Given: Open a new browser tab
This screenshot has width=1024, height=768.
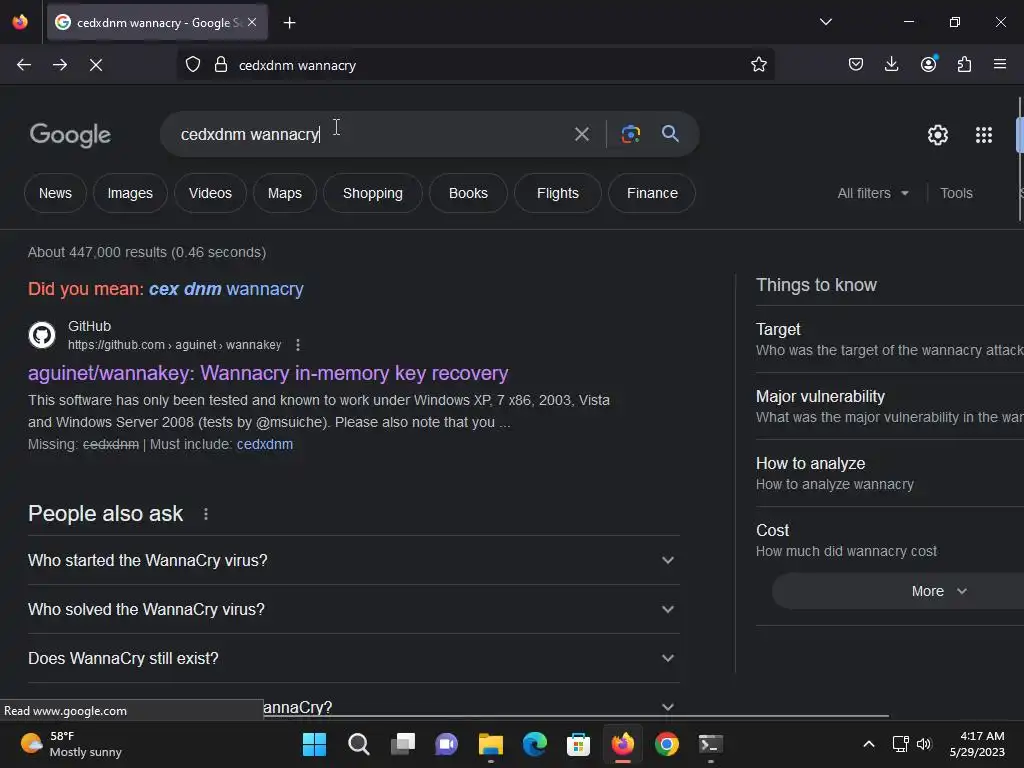Looking at the screenshot, I should coord(289,23).
